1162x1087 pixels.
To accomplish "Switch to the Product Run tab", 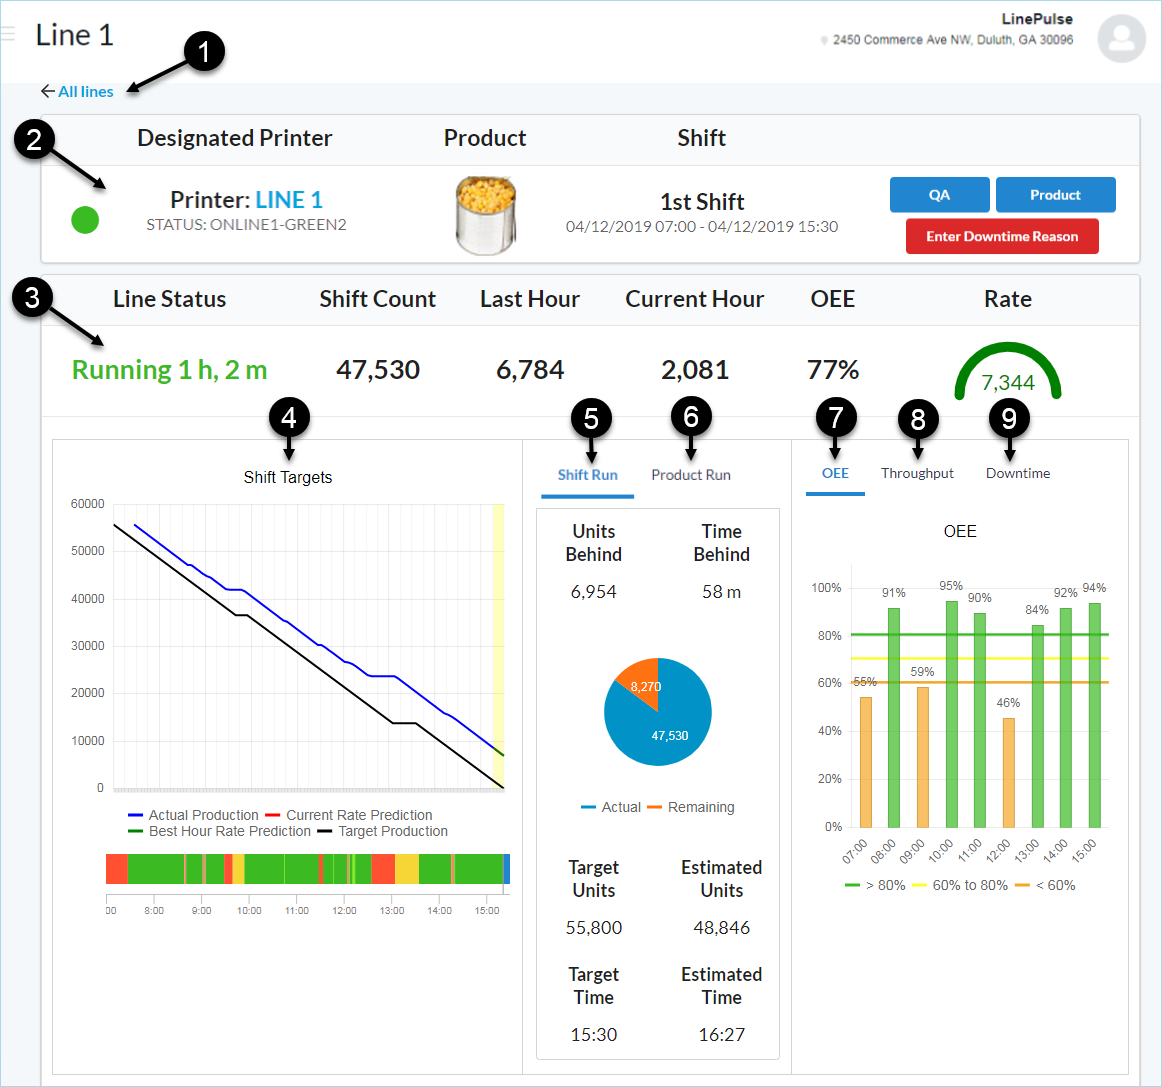I will [690, 475].
